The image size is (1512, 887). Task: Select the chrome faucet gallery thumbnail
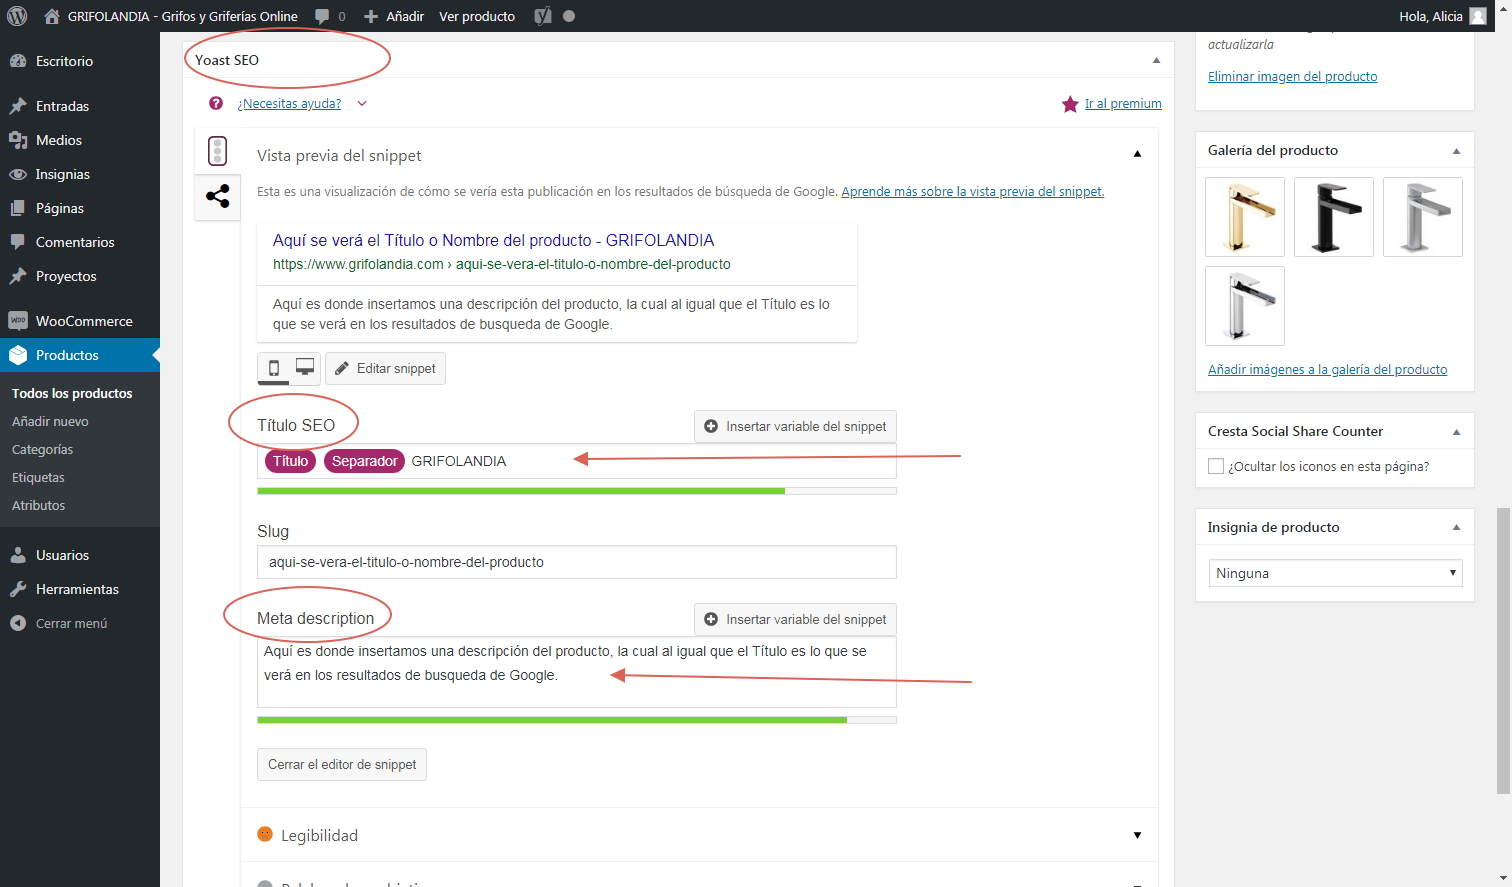click(1245, 306)
